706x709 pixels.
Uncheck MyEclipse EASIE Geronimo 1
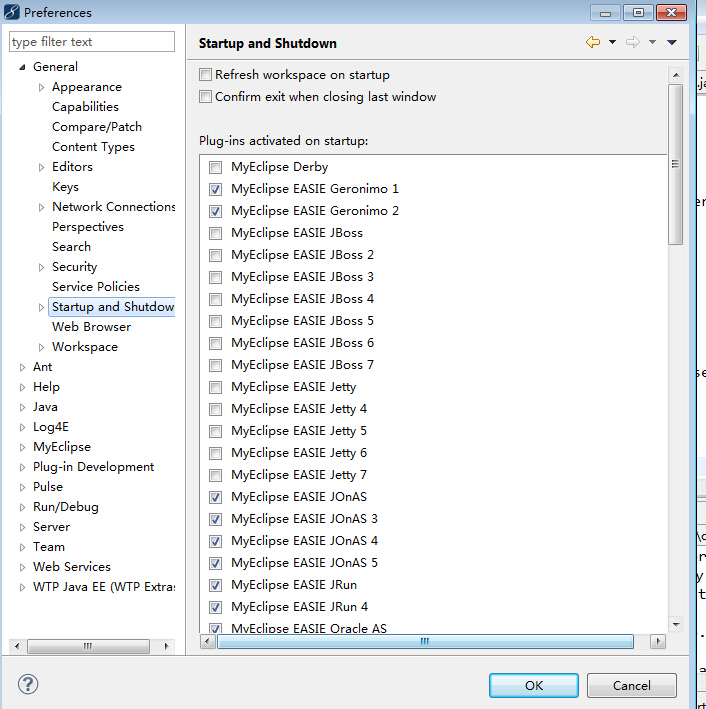click(216, 189)
